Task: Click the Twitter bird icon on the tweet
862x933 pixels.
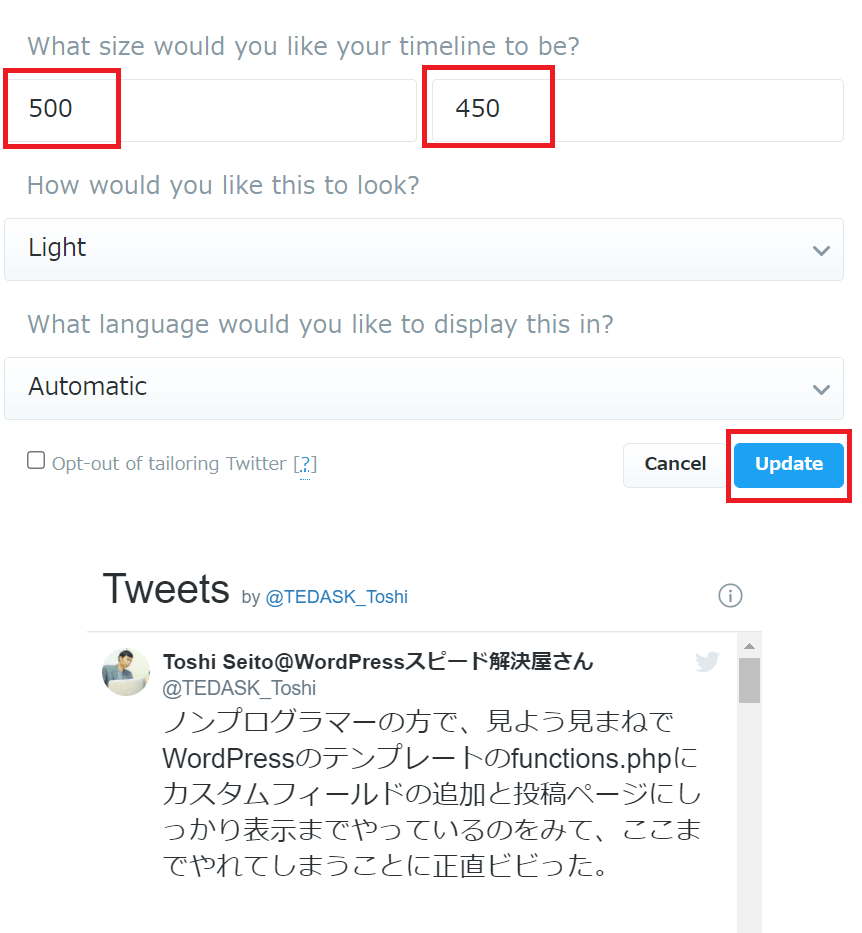Action: [x=707, y=661]
